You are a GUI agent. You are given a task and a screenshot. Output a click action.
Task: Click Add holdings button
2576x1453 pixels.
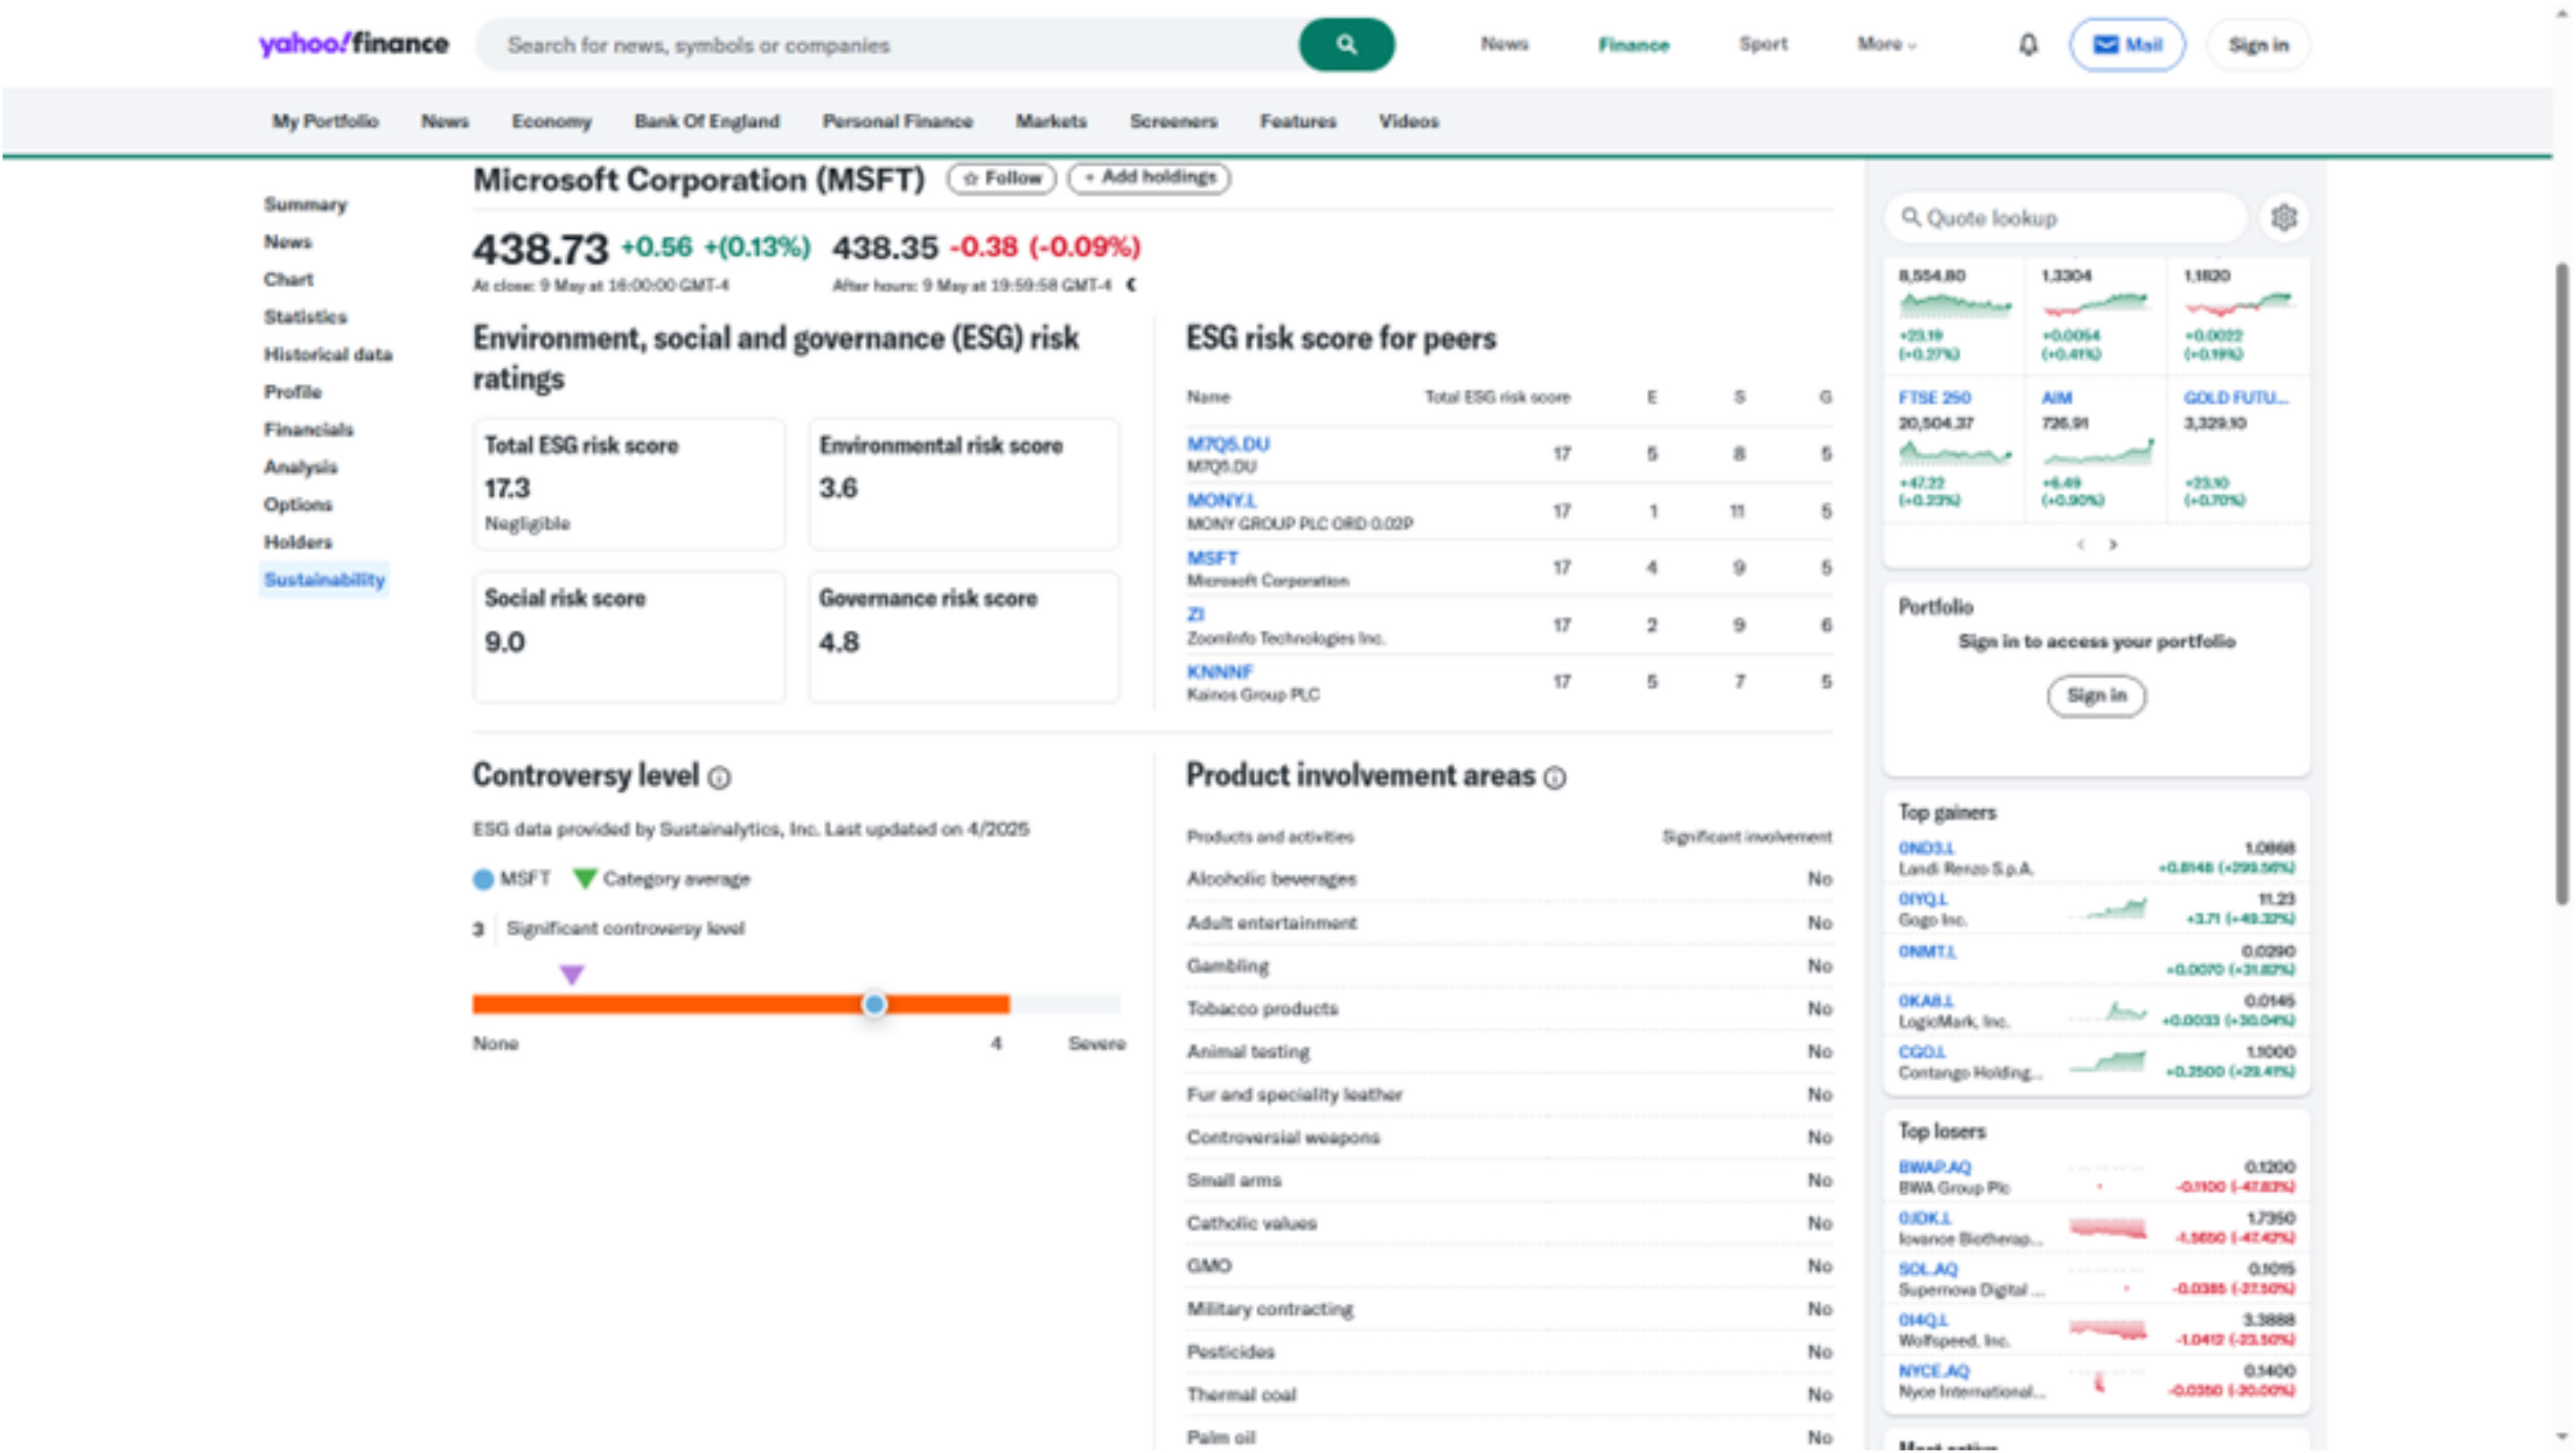(1150, 178)
